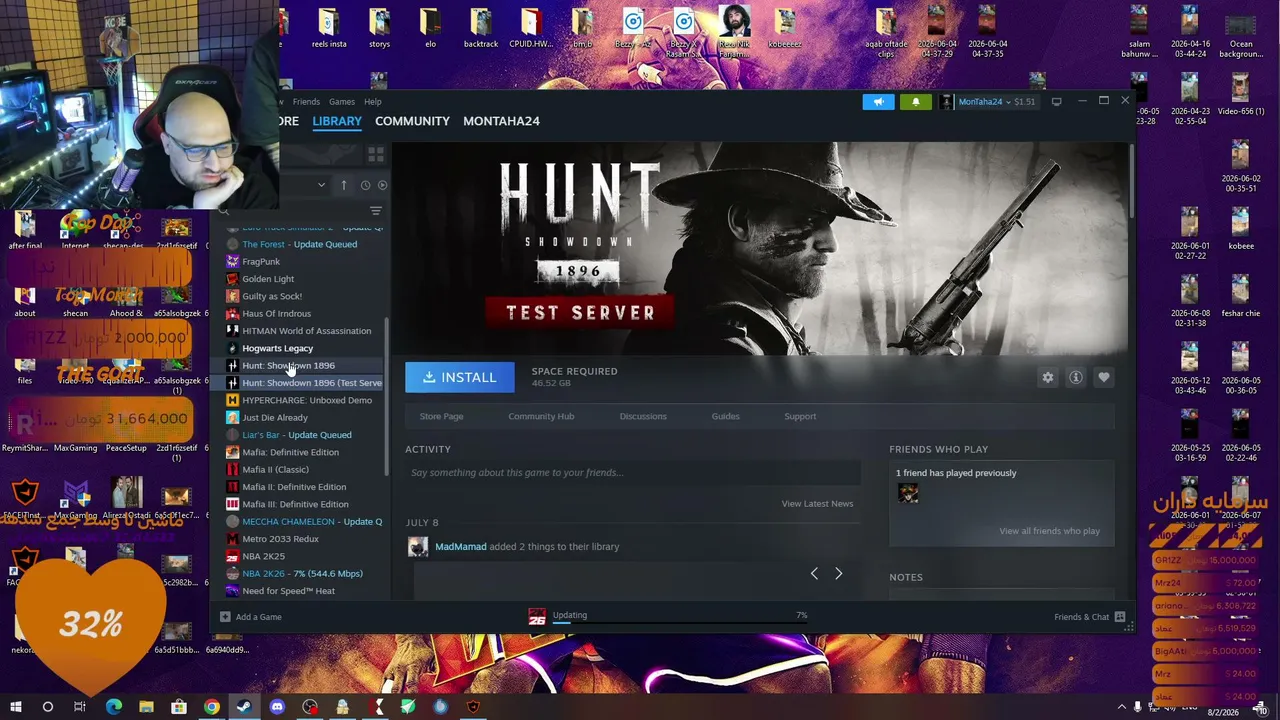Open Microsoft Store from taskbar
The width and height of the screenshot is (1280, 720).
[x=178, y=708]
